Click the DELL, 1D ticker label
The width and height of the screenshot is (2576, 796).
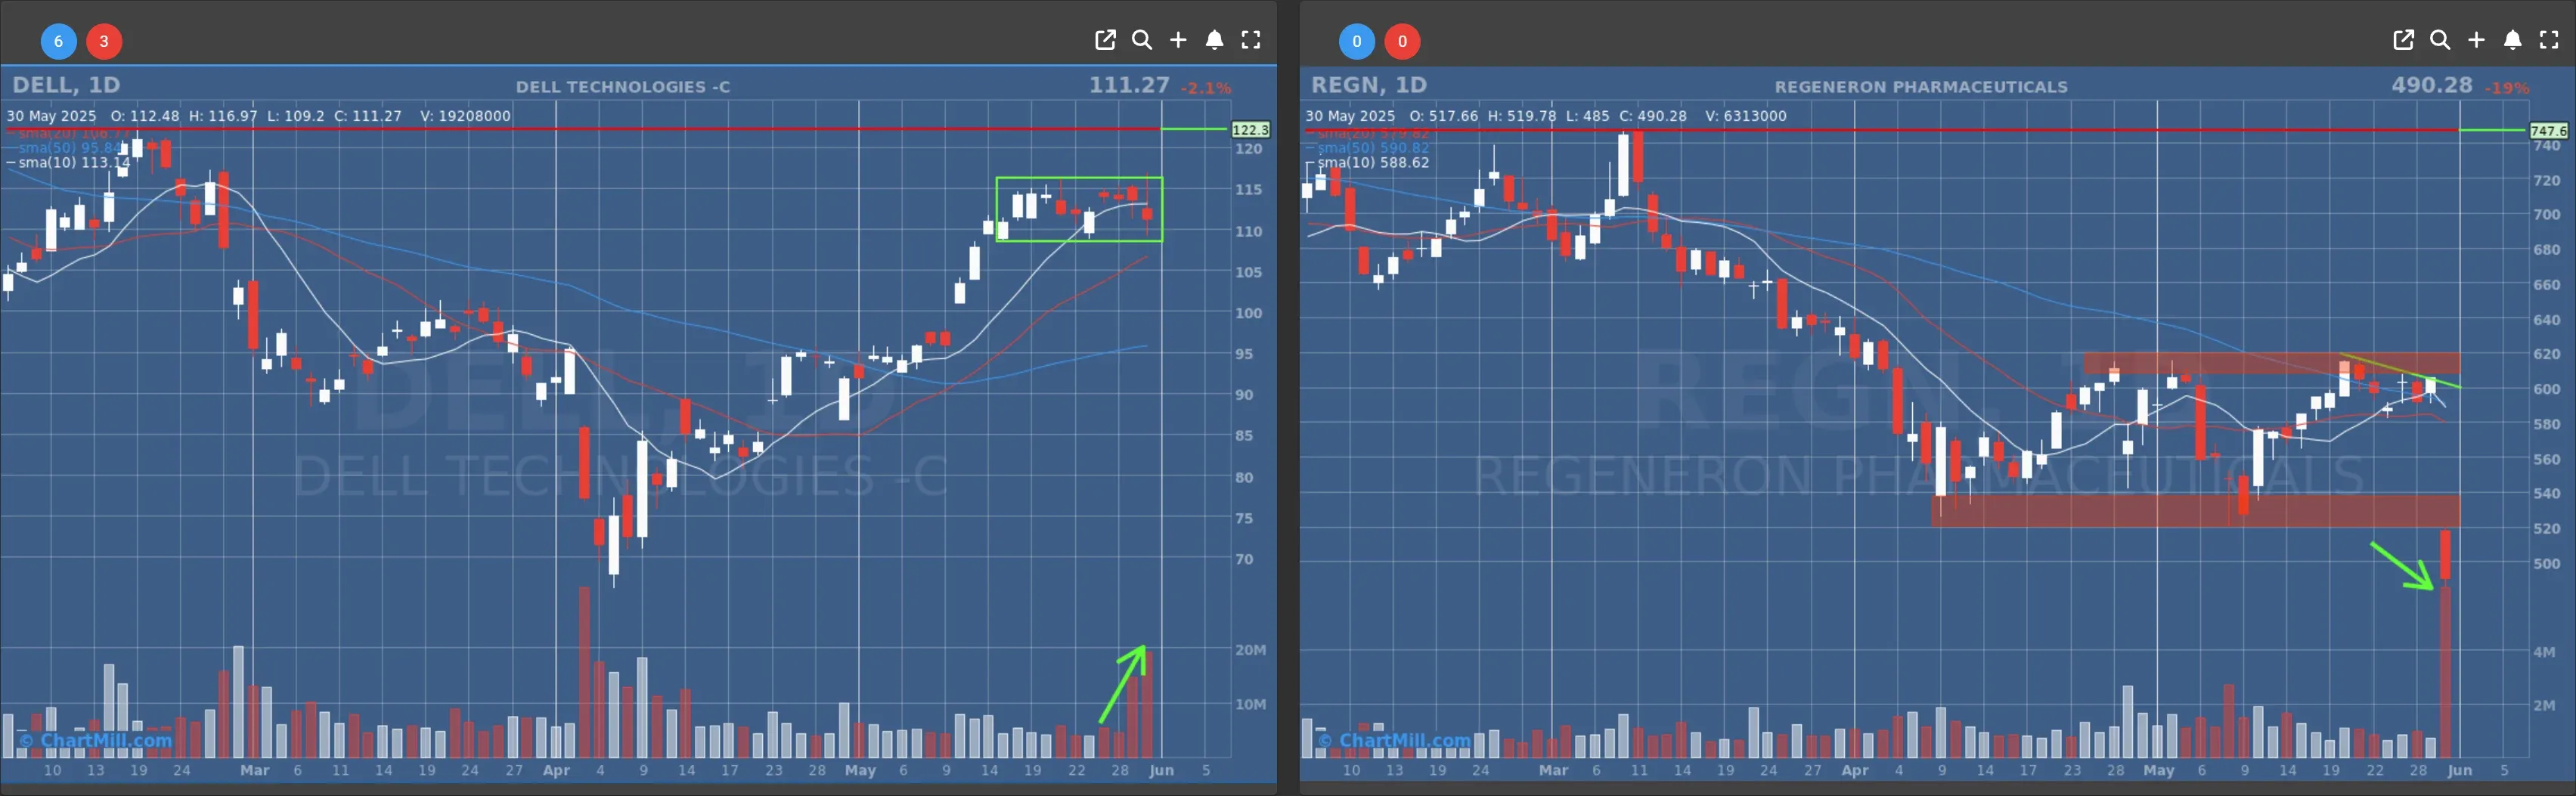tap(66, 85)
